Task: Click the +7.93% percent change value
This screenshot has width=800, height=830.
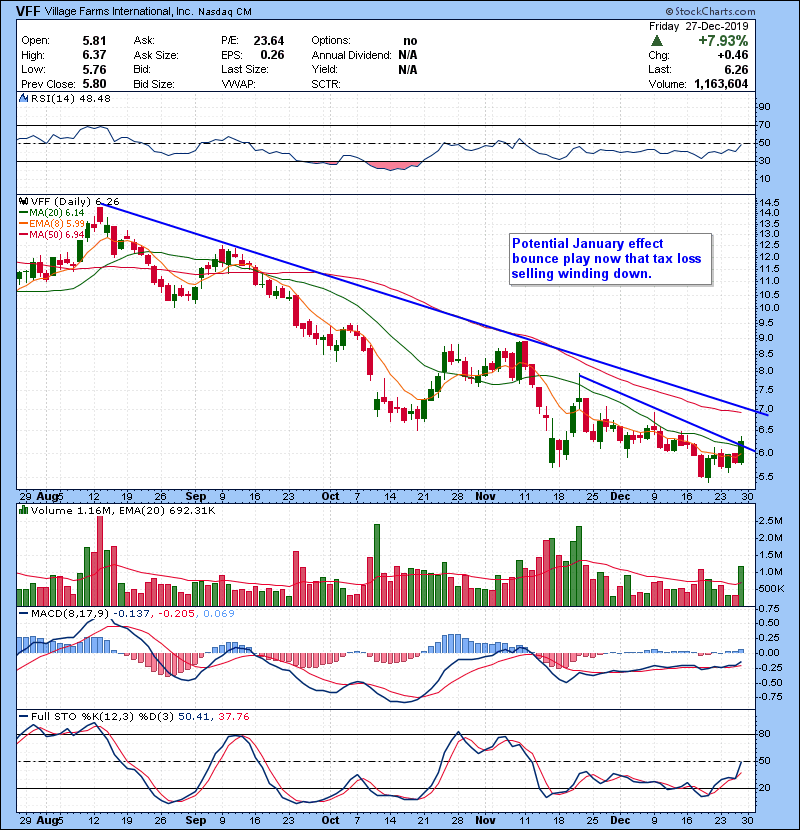Action: pos(723,41)
